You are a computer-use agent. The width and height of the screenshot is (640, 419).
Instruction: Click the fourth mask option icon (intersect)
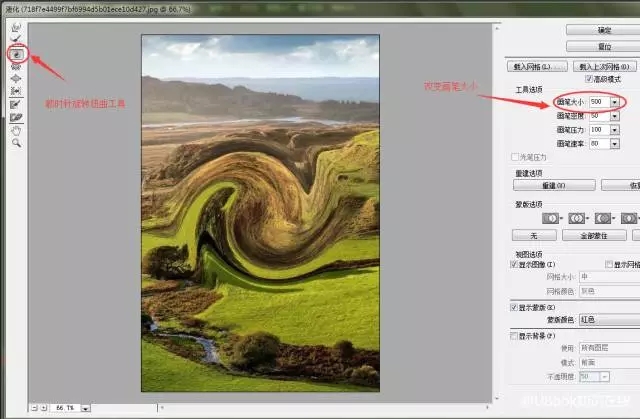coord(629,218)
